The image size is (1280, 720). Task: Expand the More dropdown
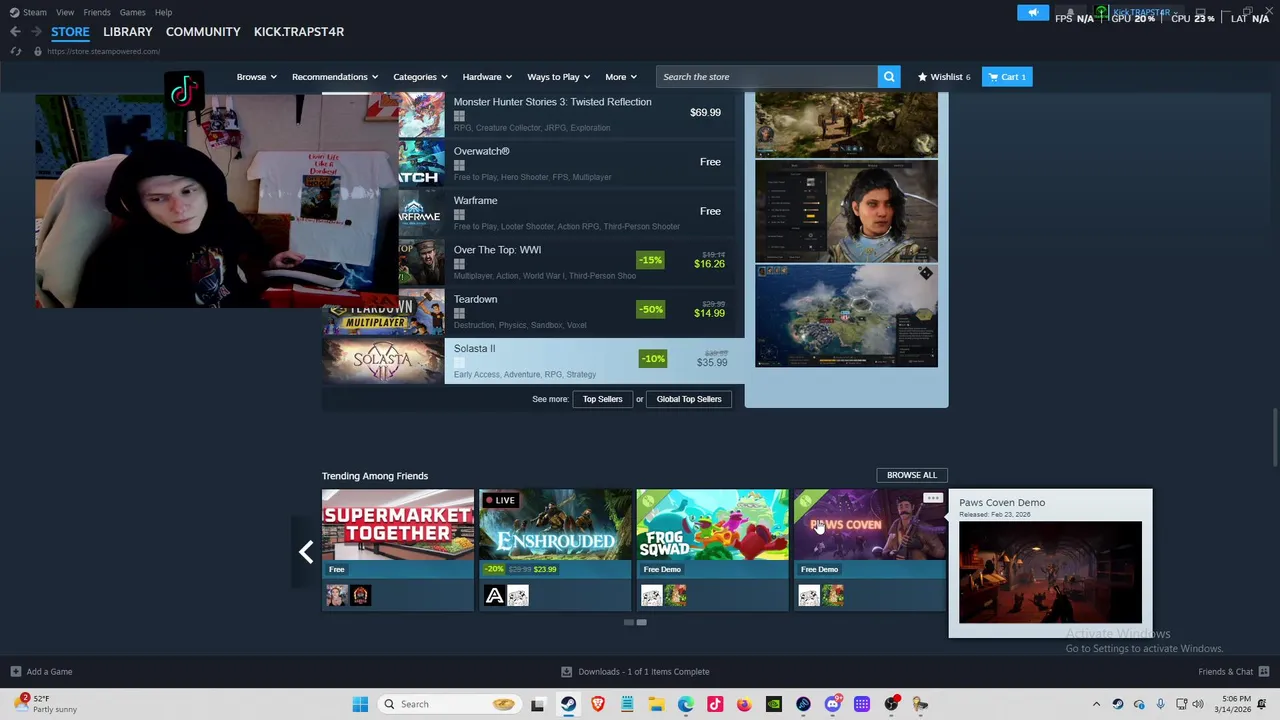(x=620, y=77)
